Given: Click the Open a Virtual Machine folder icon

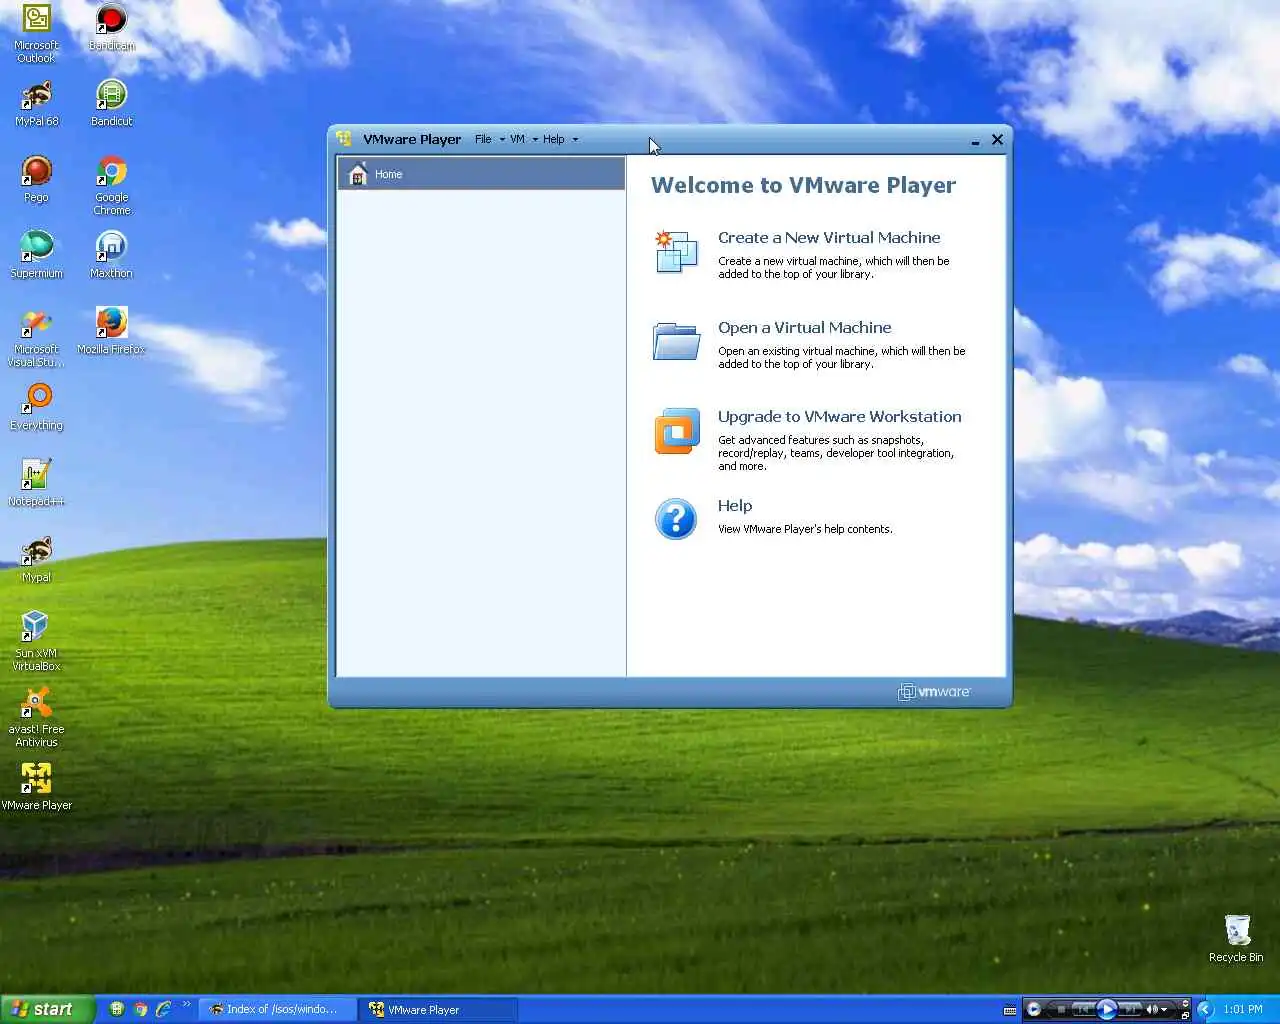Looking at the screenshot, I should [x=676, y=341].
